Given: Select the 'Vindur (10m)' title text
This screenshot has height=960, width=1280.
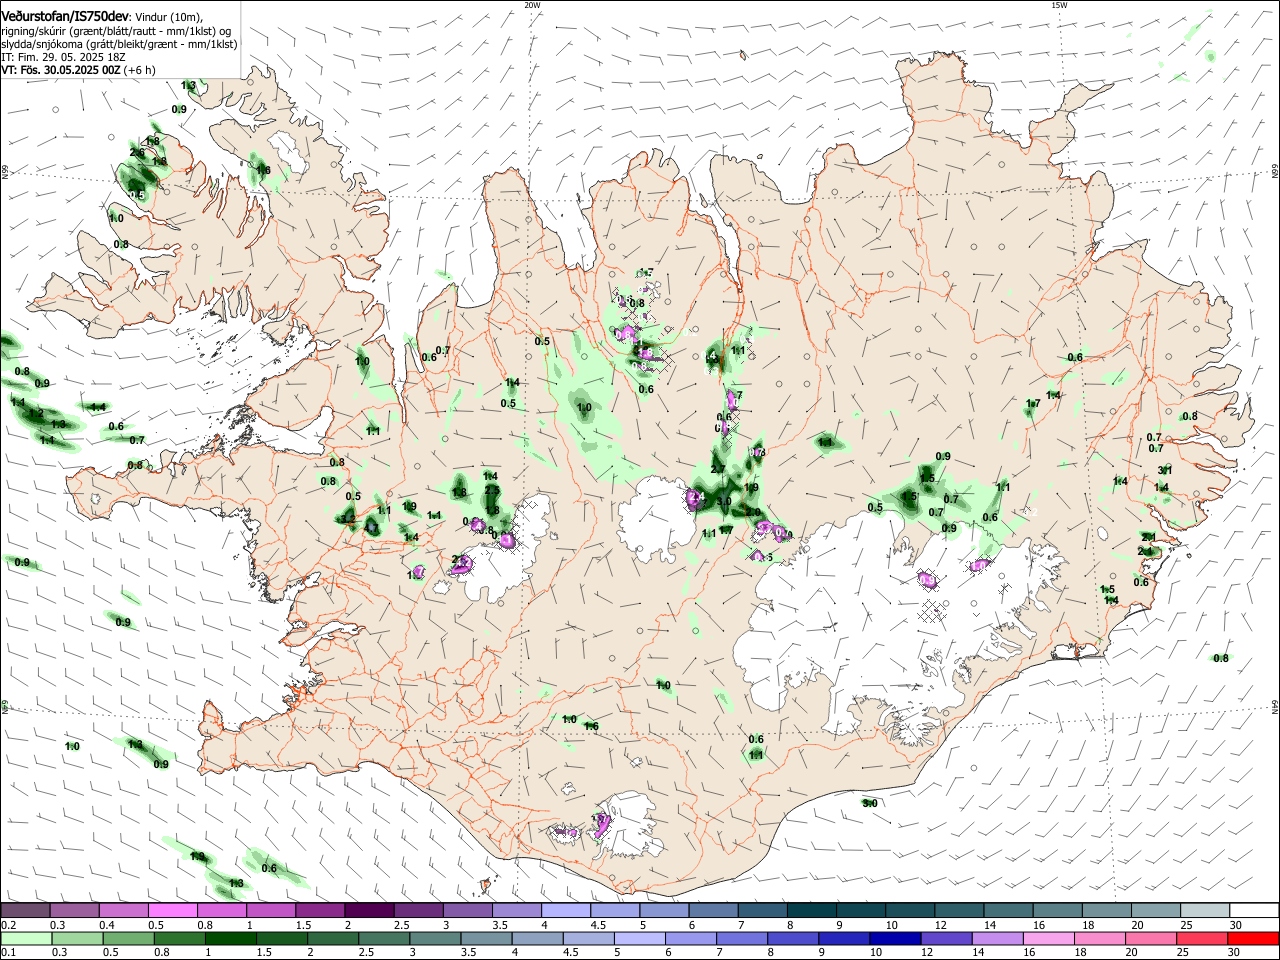Looking at the screenshot, I should (167, 17).
